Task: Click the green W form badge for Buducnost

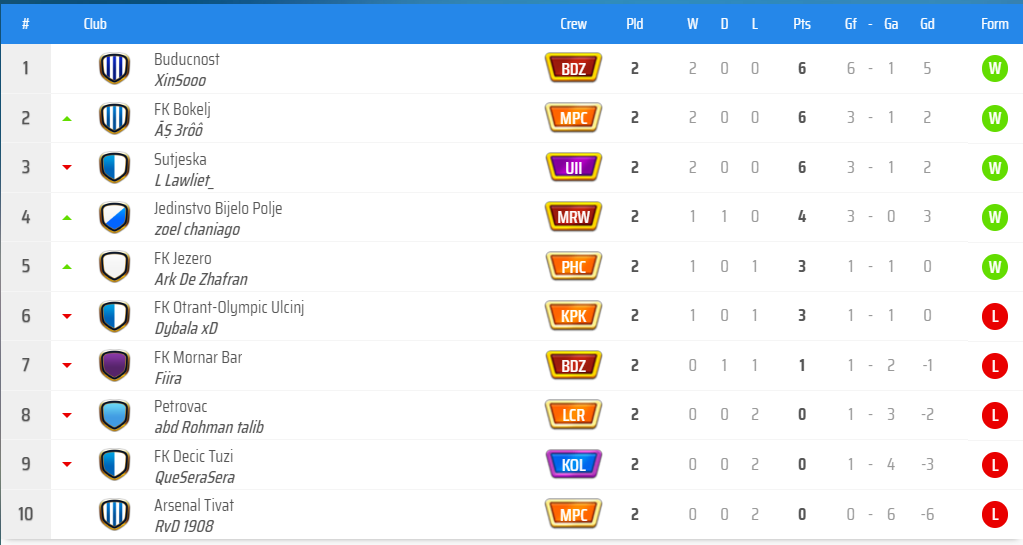Action: tap(994, 69)
